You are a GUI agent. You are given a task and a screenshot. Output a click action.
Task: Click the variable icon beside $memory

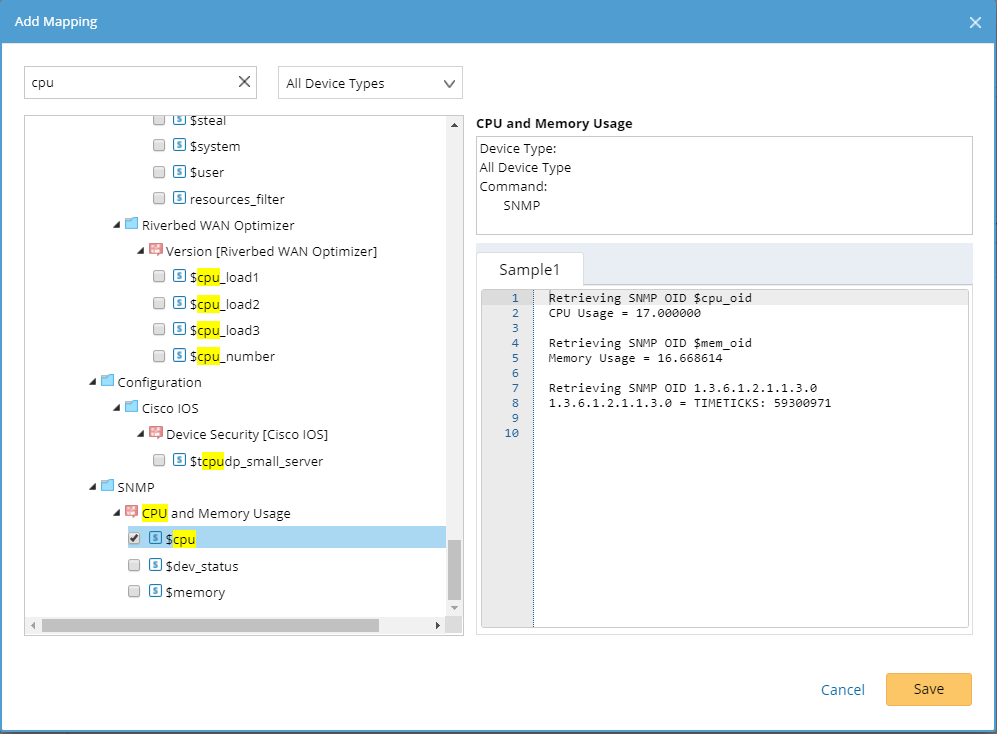[x=155, y=592]
